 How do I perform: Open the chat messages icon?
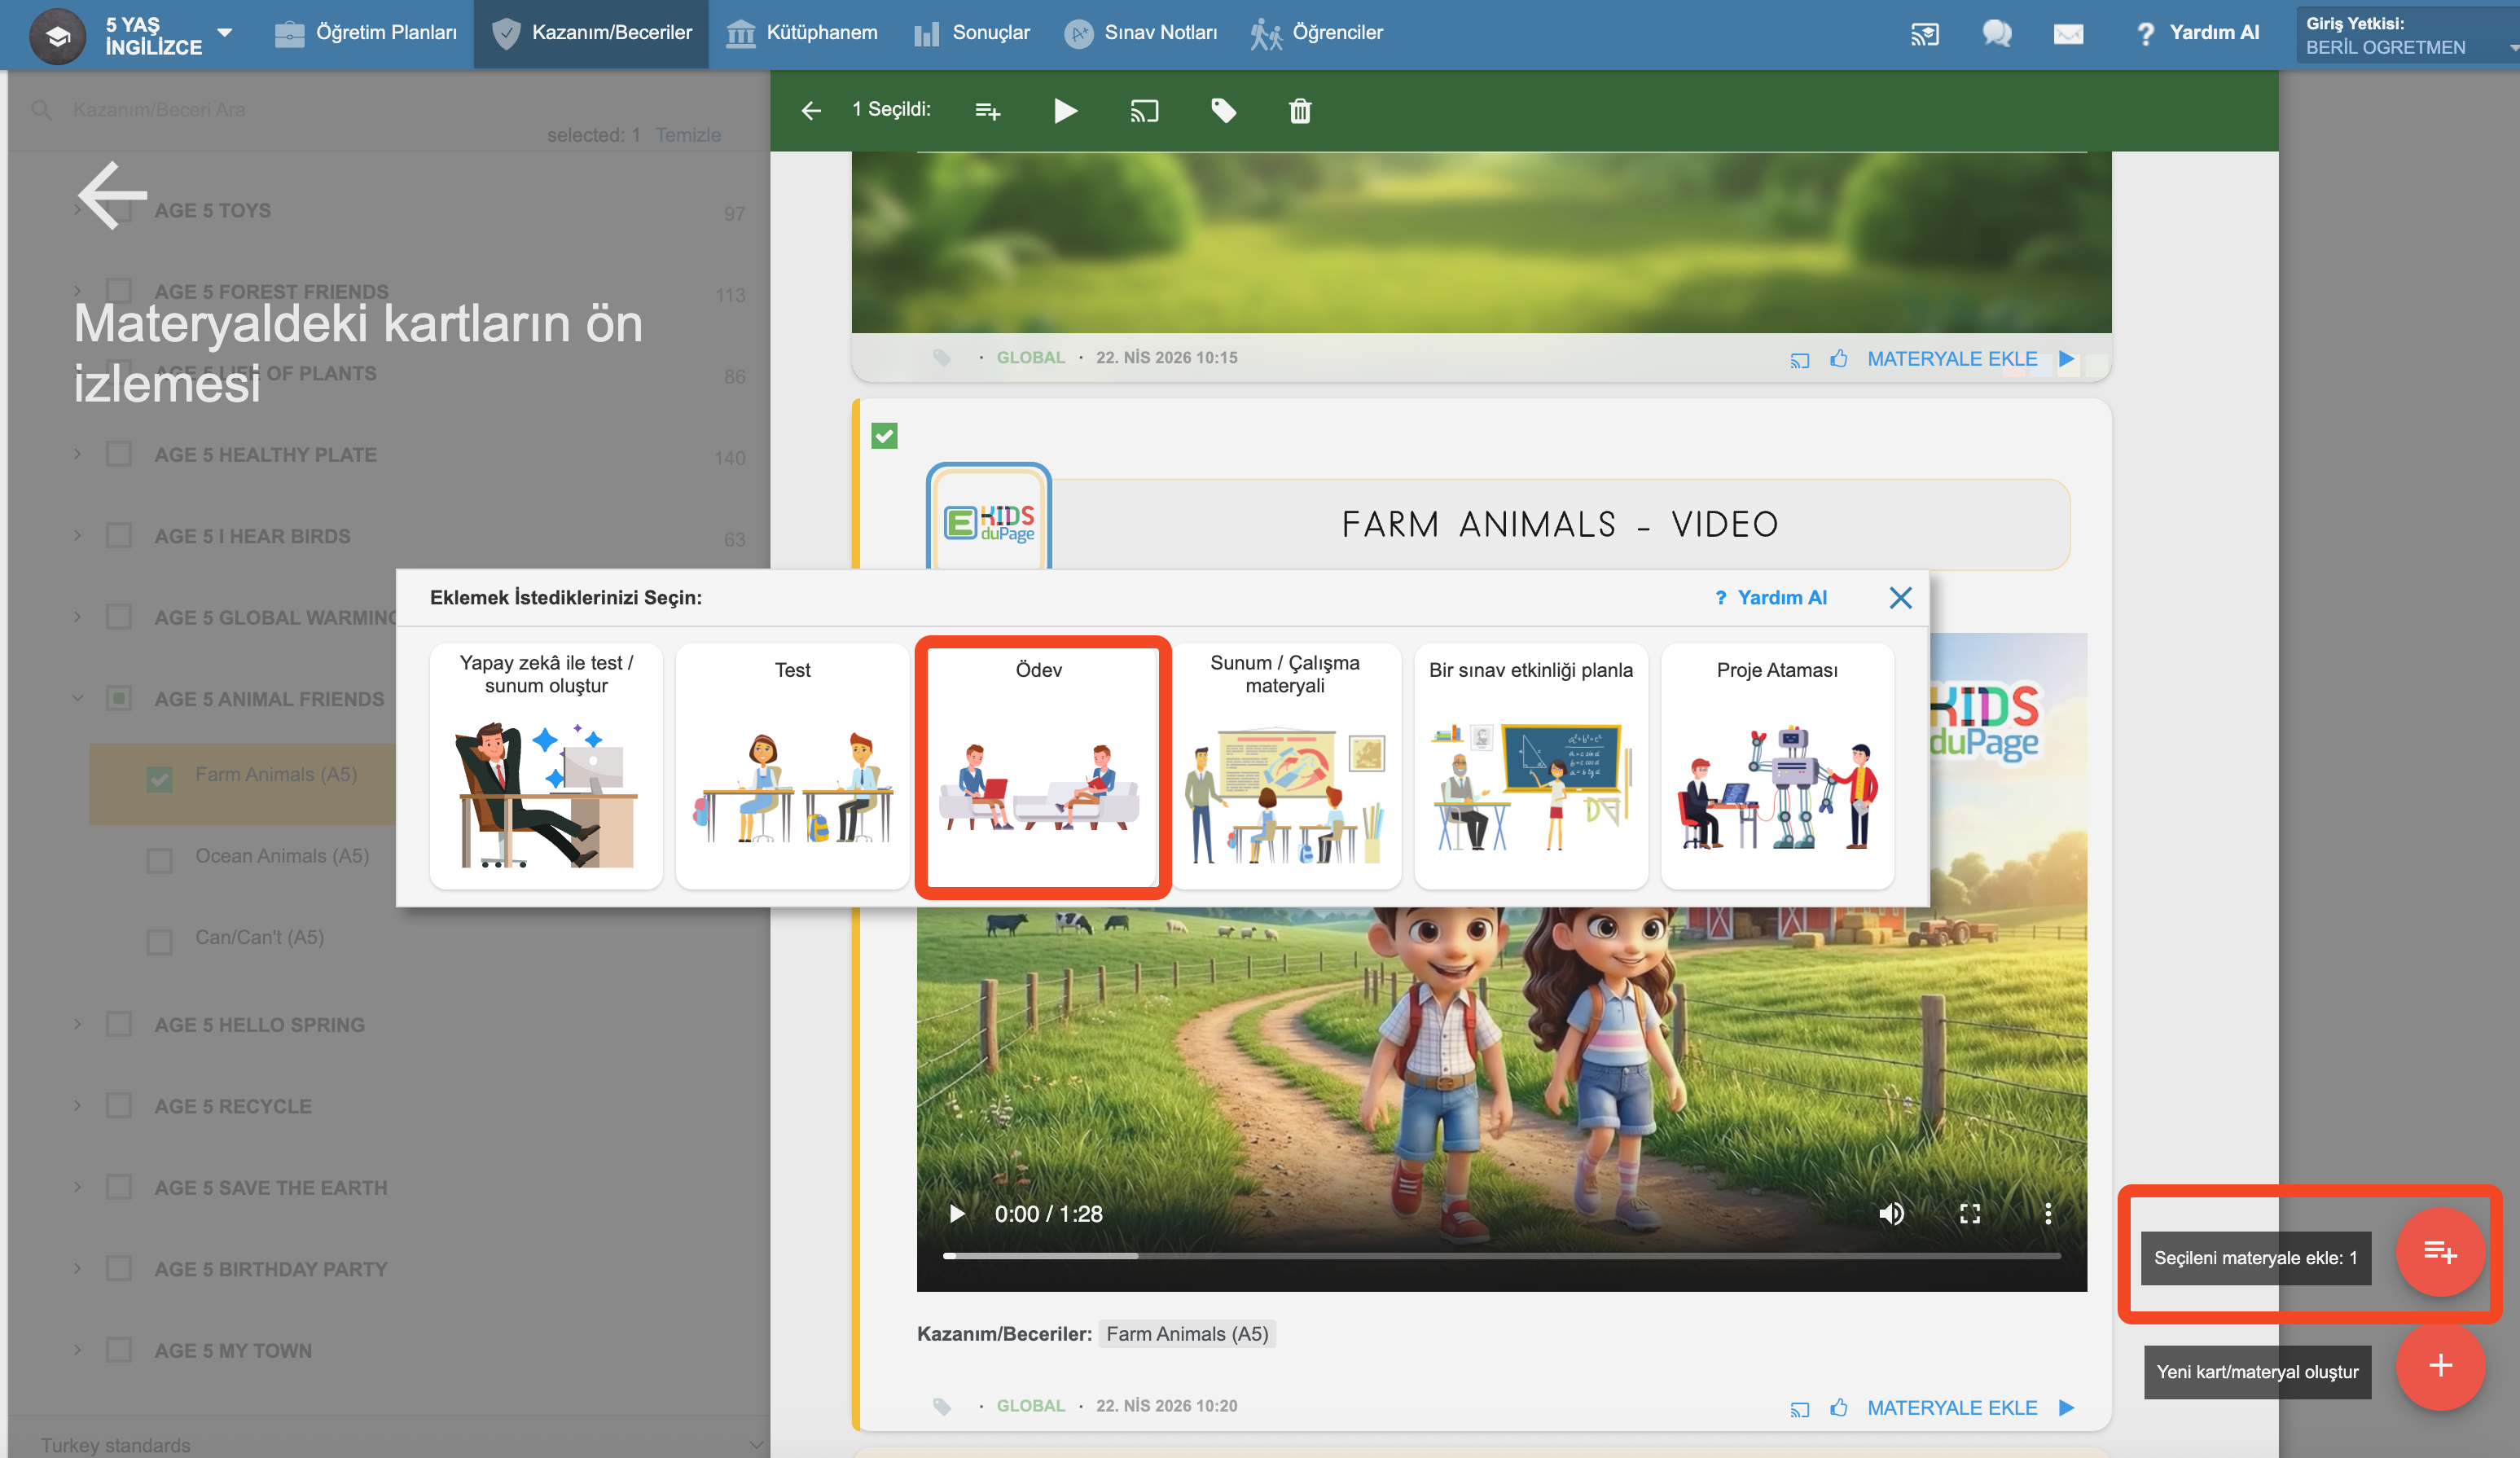[1997, 34]
